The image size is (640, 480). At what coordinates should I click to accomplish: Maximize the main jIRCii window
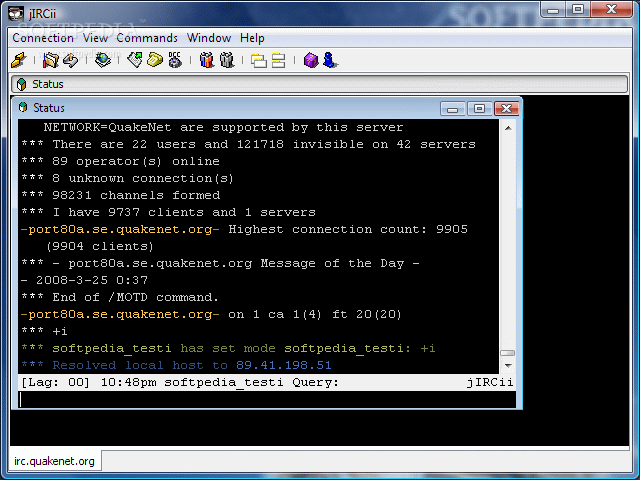(578, 10)
